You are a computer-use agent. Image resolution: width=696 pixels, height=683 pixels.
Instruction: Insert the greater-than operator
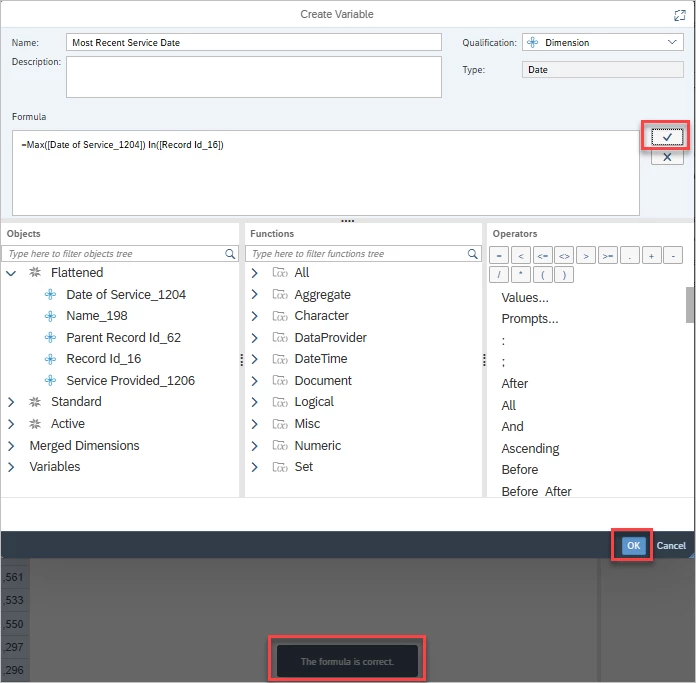pos(586,256)
